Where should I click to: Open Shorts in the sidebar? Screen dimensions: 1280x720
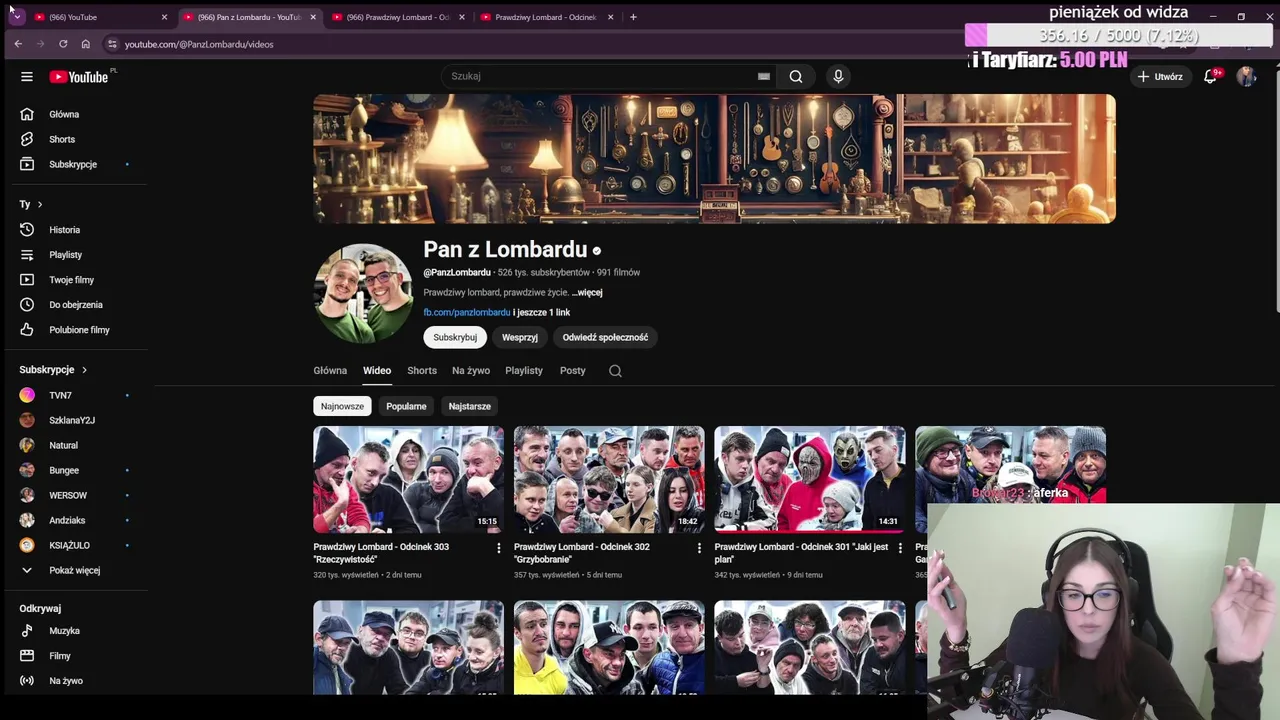pos(62,139)
